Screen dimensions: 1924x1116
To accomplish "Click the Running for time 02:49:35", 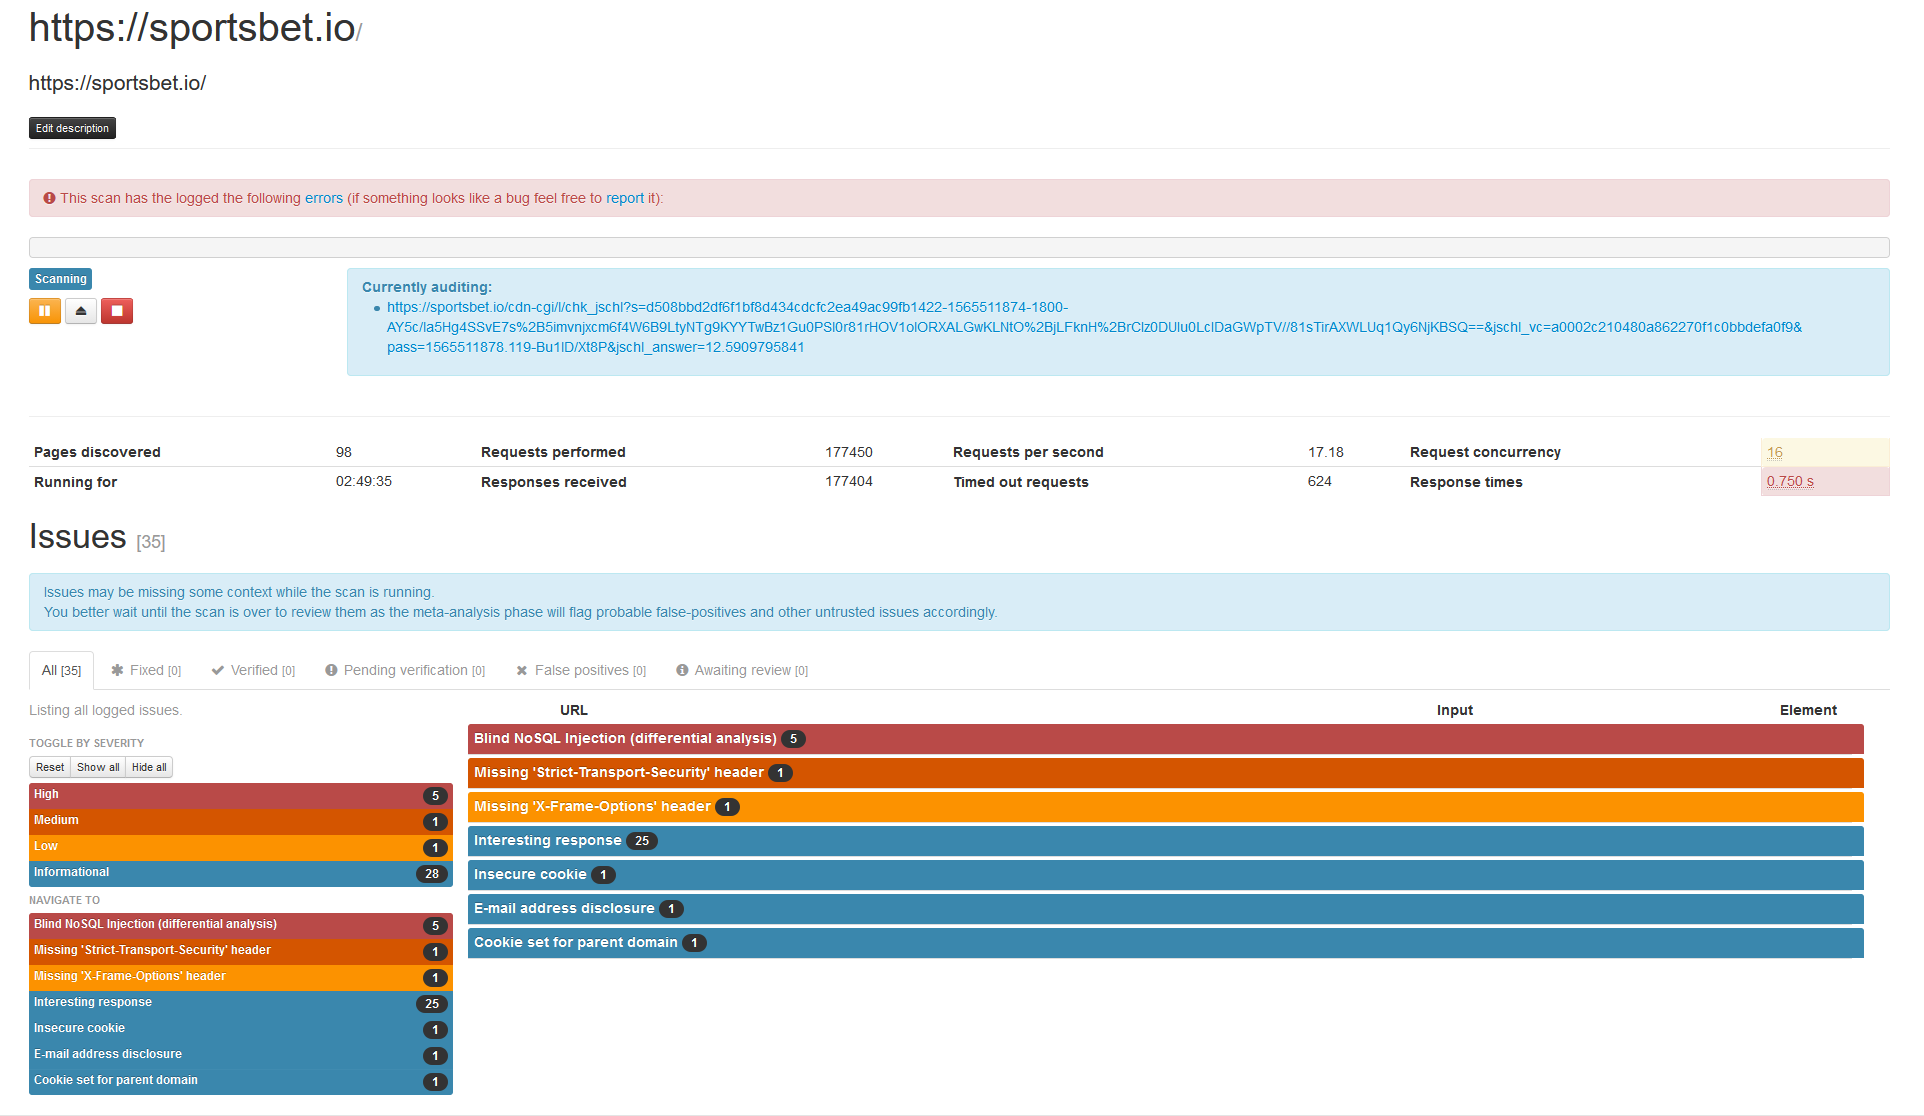I will 364,481.
